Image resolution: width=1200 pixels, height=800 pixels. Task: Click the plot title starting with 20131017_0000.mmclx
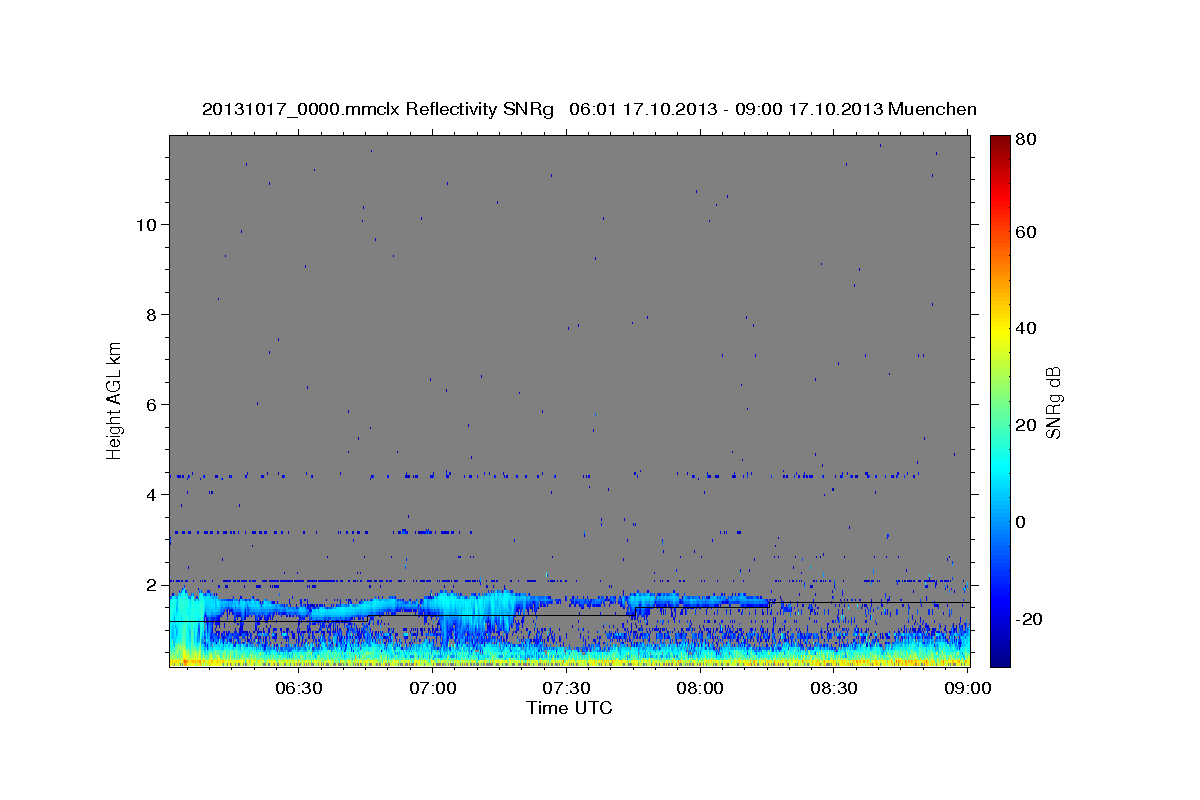click(x=589, y=109)
